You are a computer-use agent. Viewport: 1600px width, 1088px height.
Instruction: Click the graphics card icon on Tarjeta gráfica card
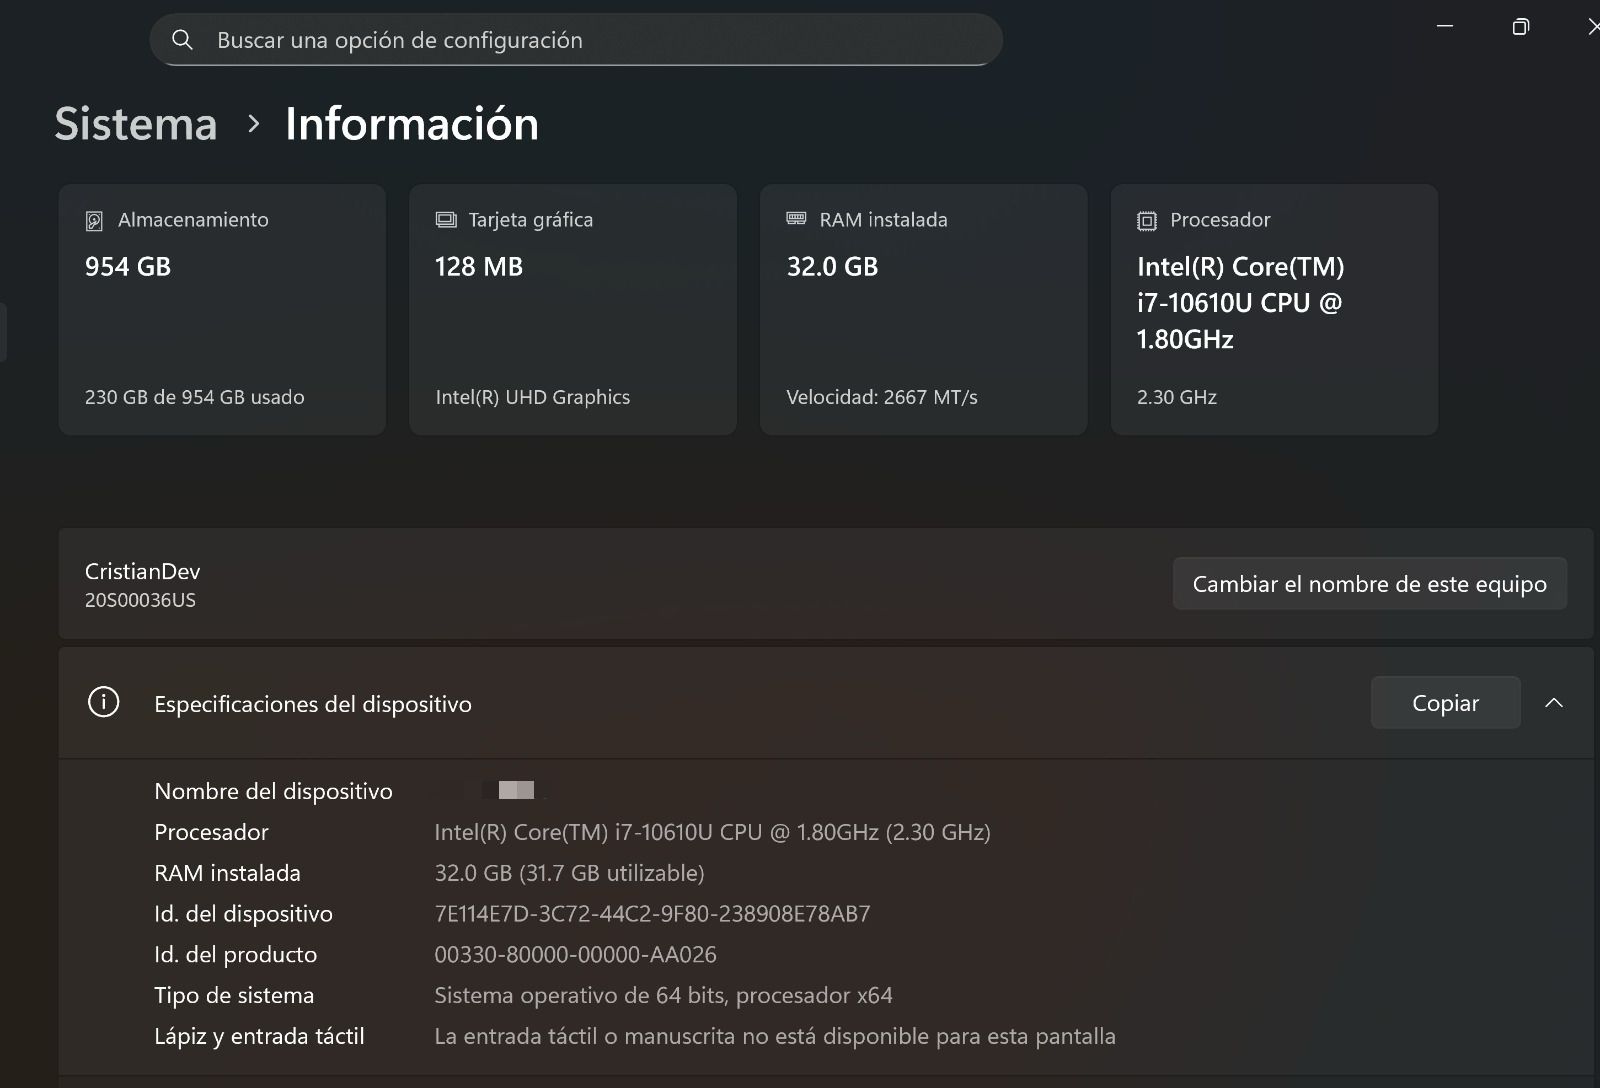pyautogui.click(x=444, y=219)
